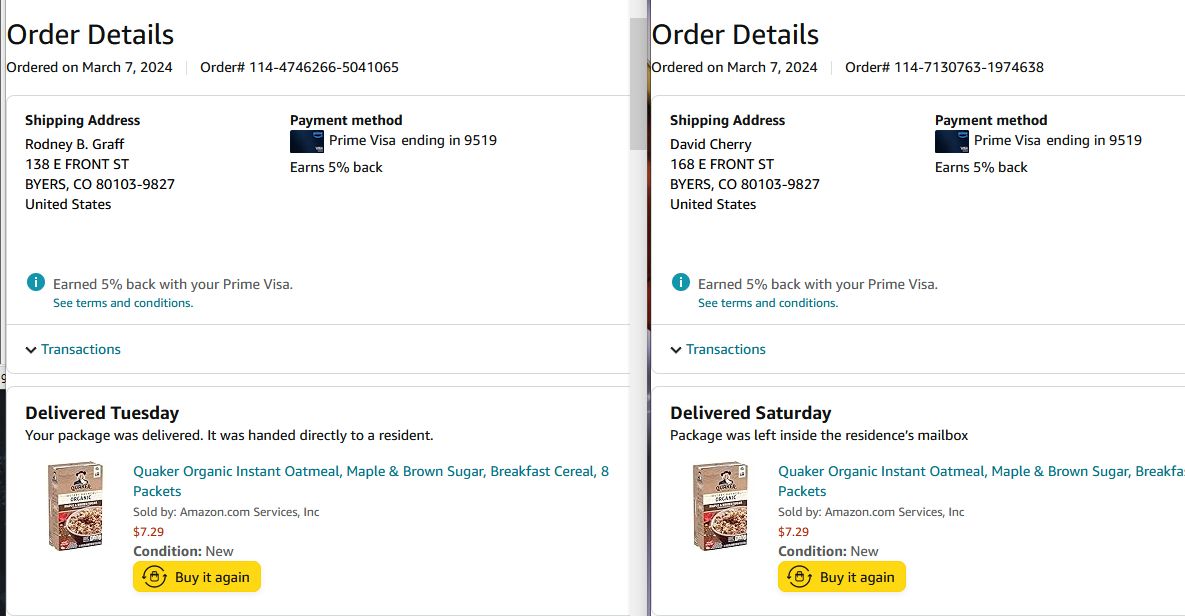Click the Prime Visa card icon for David Cherry's order
Screen dimensions: 1185x616
951,141
